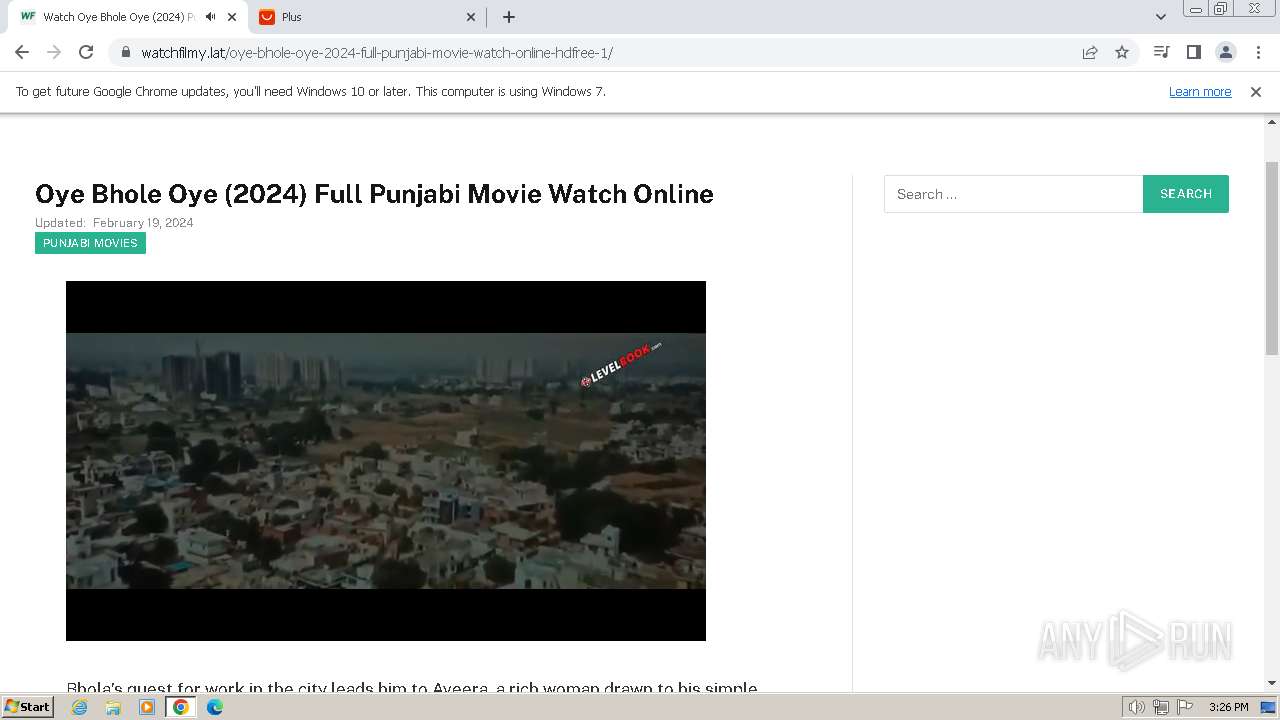Screen dimensions: 1280x720
Task: Launch Microsoft Edge from taskbar
Action: (215, 707)
